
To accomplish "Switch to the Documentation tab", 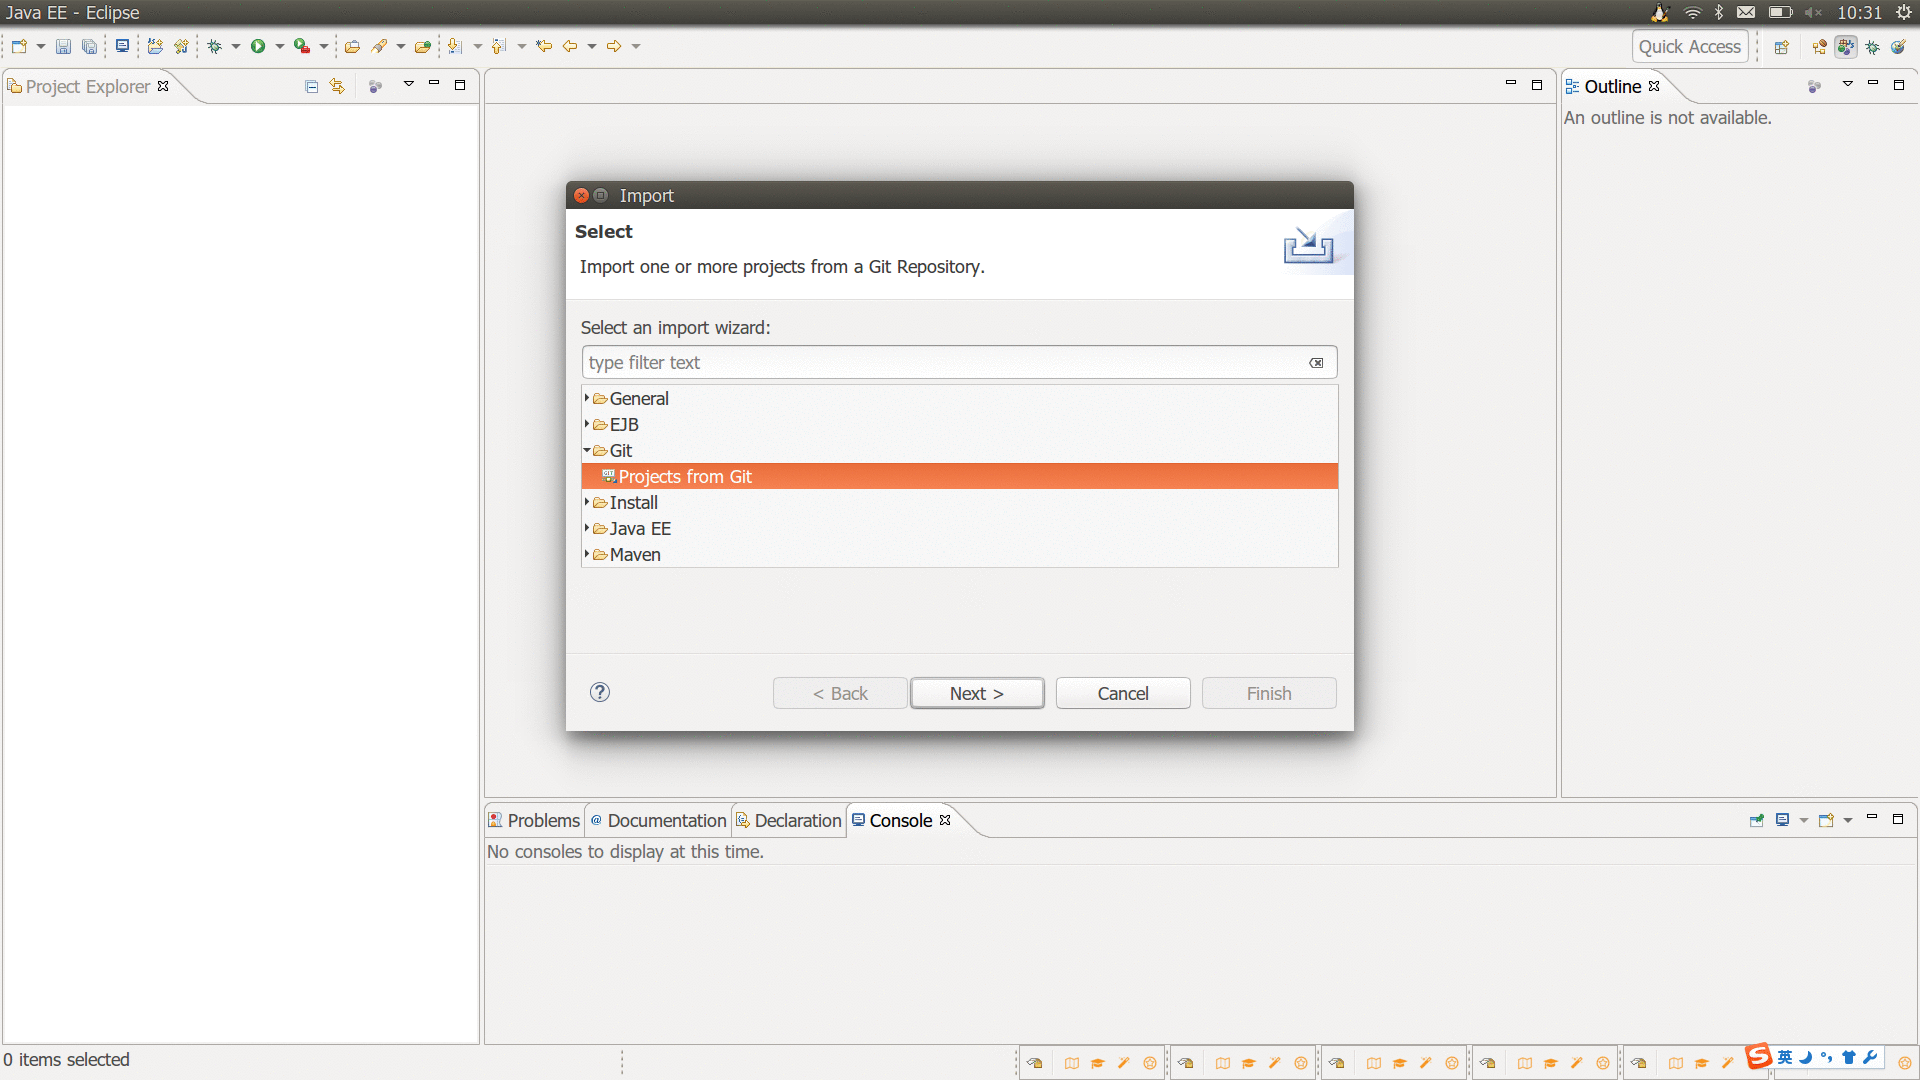I will [658, 820].
